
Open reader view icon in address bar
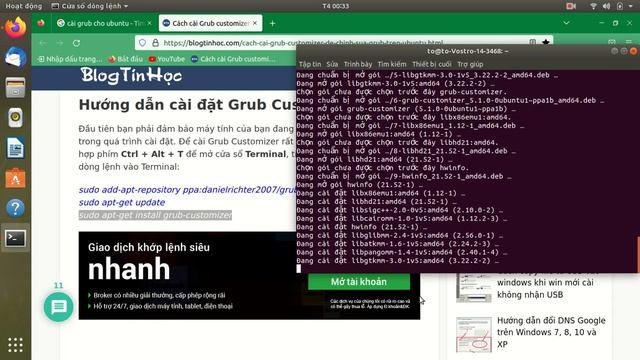[533, 42]
